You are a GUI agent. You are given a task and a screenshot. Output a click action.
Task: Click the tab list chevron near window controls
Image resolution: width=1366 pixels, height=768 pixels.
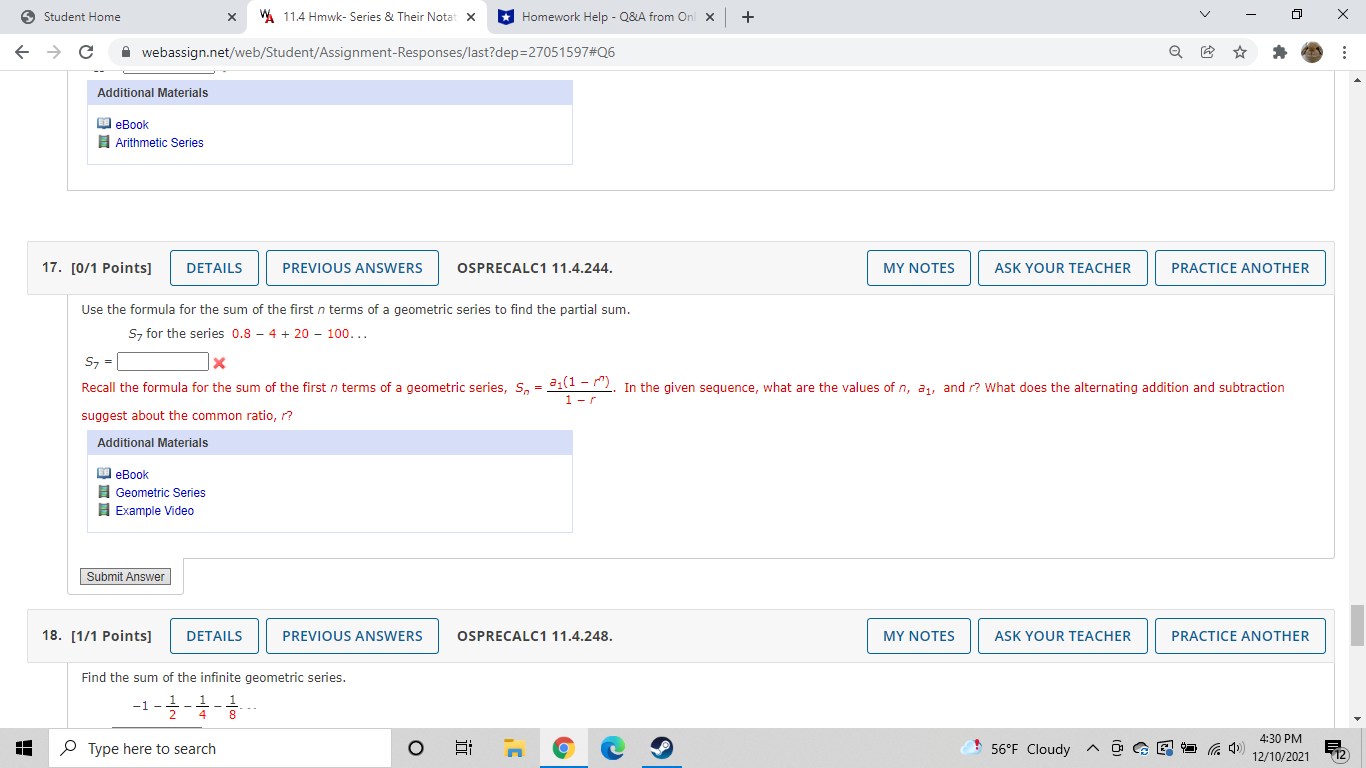point(1205,15)
